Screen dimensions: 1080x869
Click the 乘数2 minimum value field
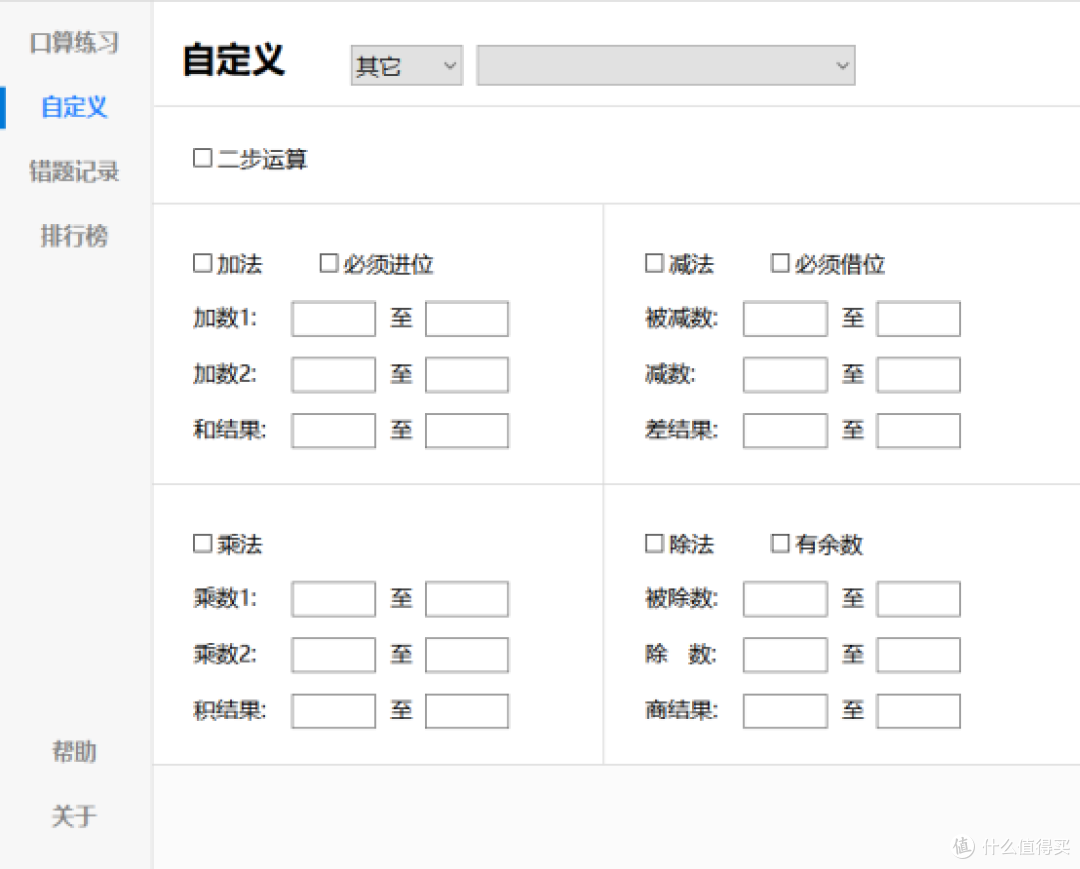[333, 655]
